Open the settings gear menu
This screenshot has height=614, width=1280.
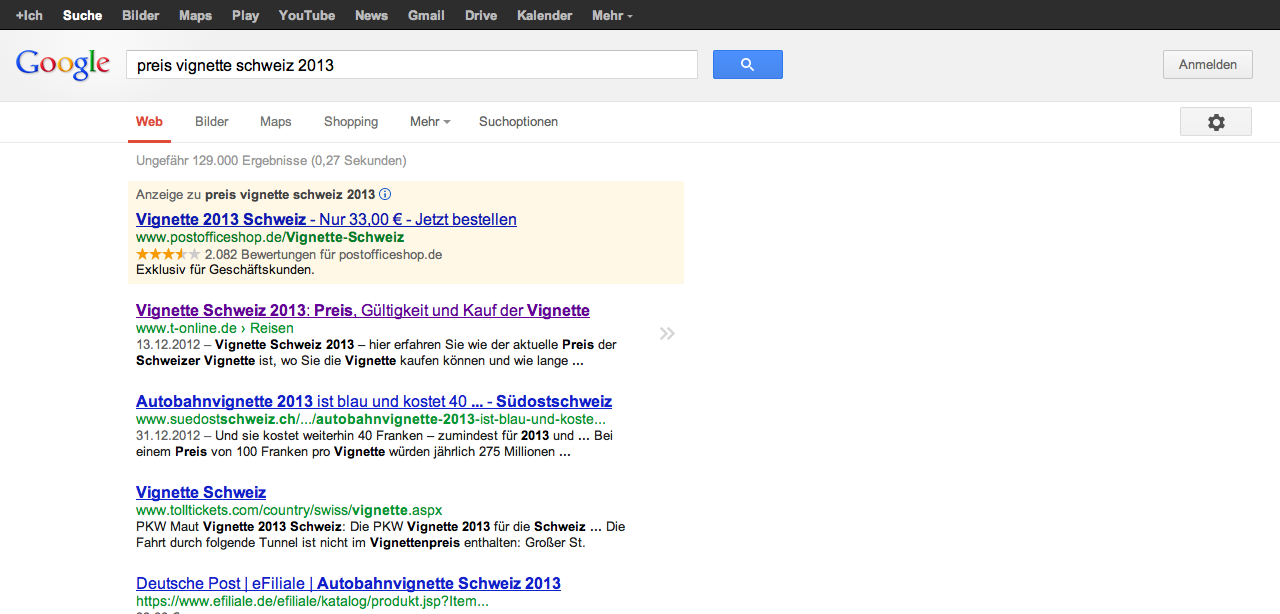(1215, 122)
